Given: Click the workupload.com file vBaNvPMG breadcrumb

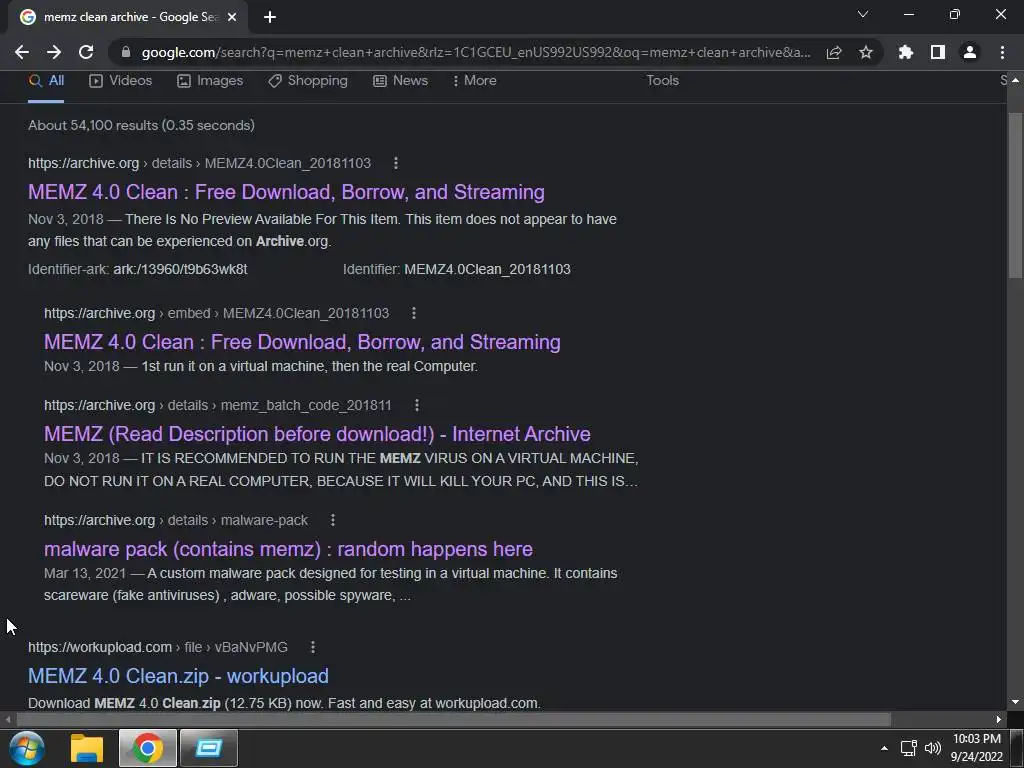Looking at the screenshot, I should 158,647.
